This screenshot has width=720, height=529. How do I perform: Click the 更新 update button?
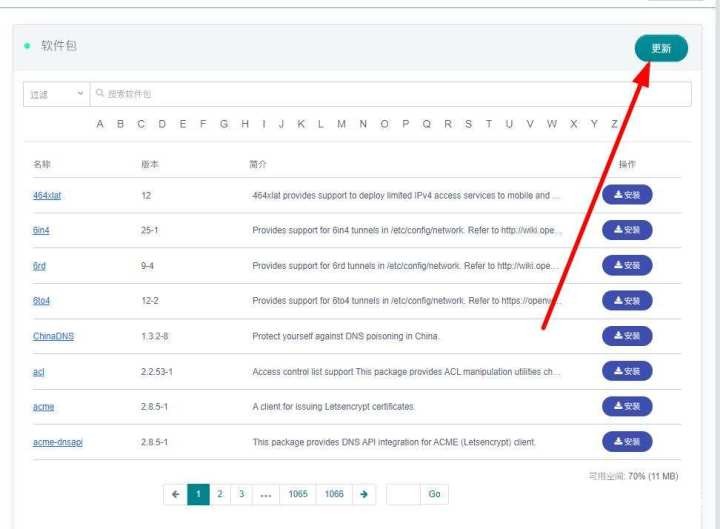[661, 48]
